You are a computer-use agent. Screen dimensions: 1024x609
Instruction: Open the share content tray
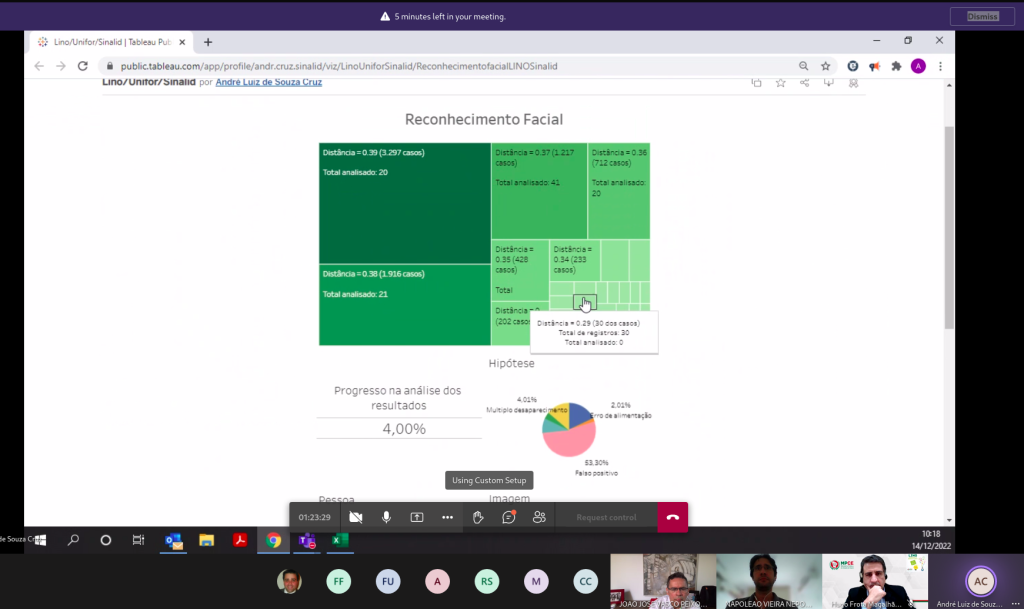pos(417,517)
